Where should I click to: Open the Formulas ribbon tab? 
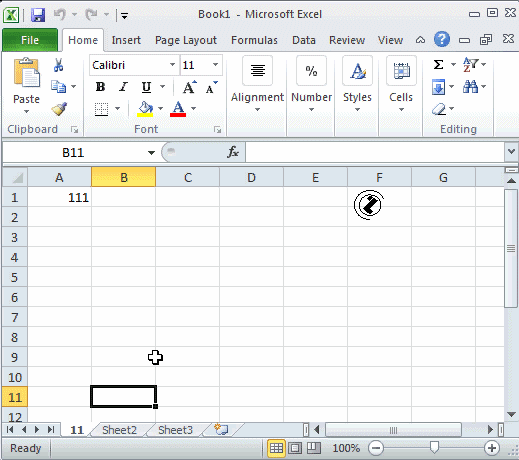[x=254, y=40]
